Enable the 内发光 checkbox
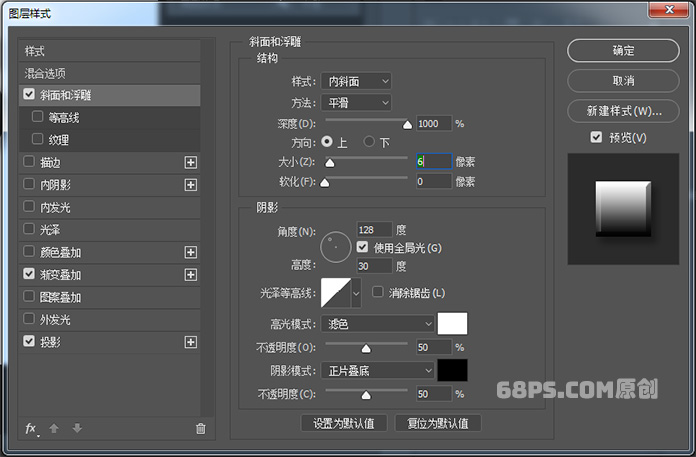 click(29, 206)
